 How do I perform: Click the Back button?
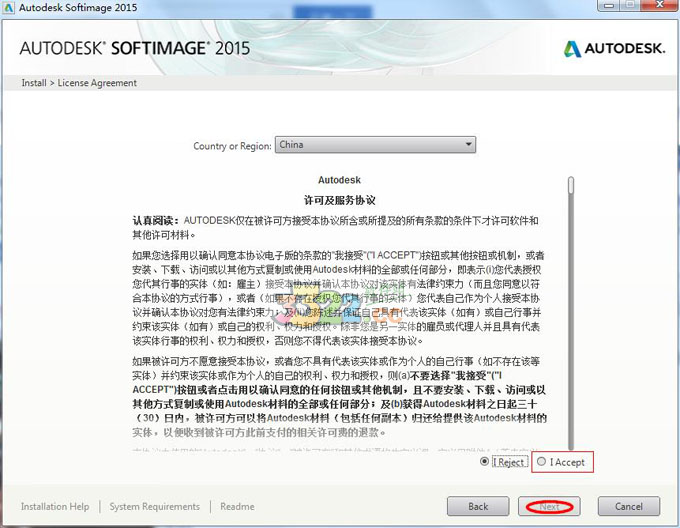478,506
